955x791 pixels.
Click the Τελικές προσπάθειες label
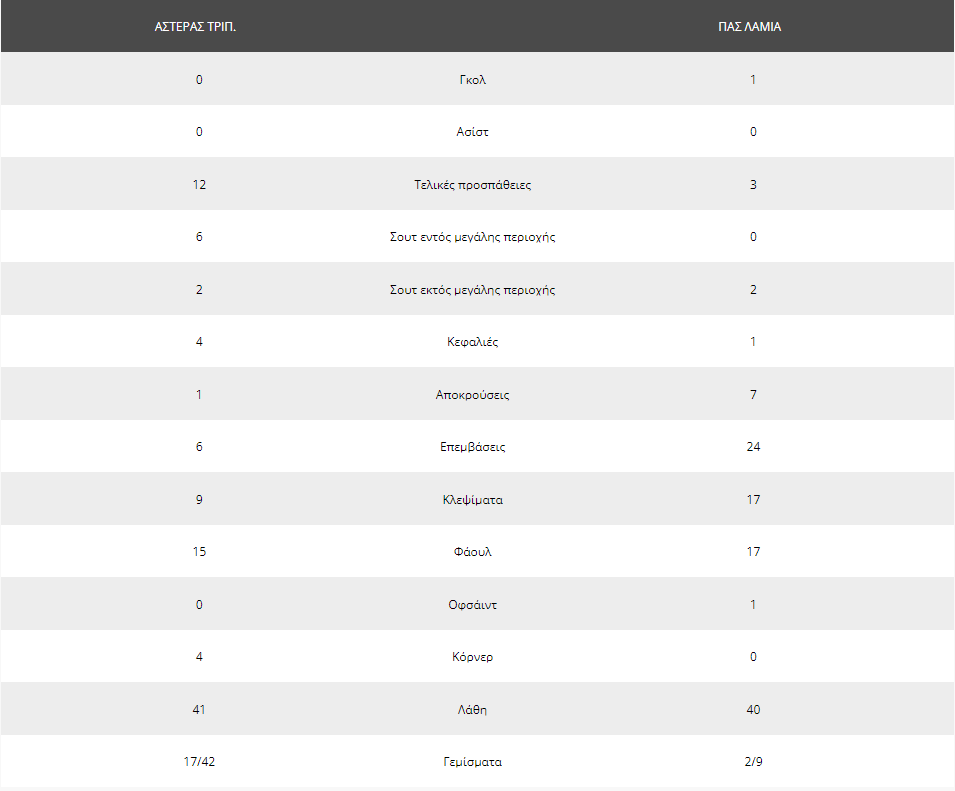coord(473,185)
